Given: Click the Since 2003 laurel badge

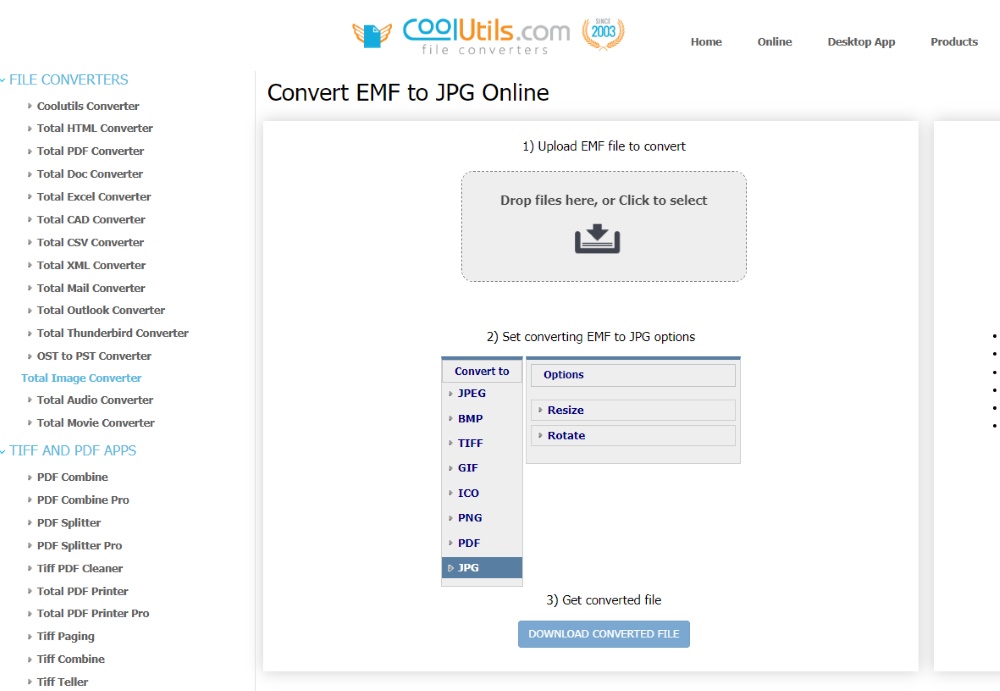Looking at the screenshot, I should click(603, 33).
